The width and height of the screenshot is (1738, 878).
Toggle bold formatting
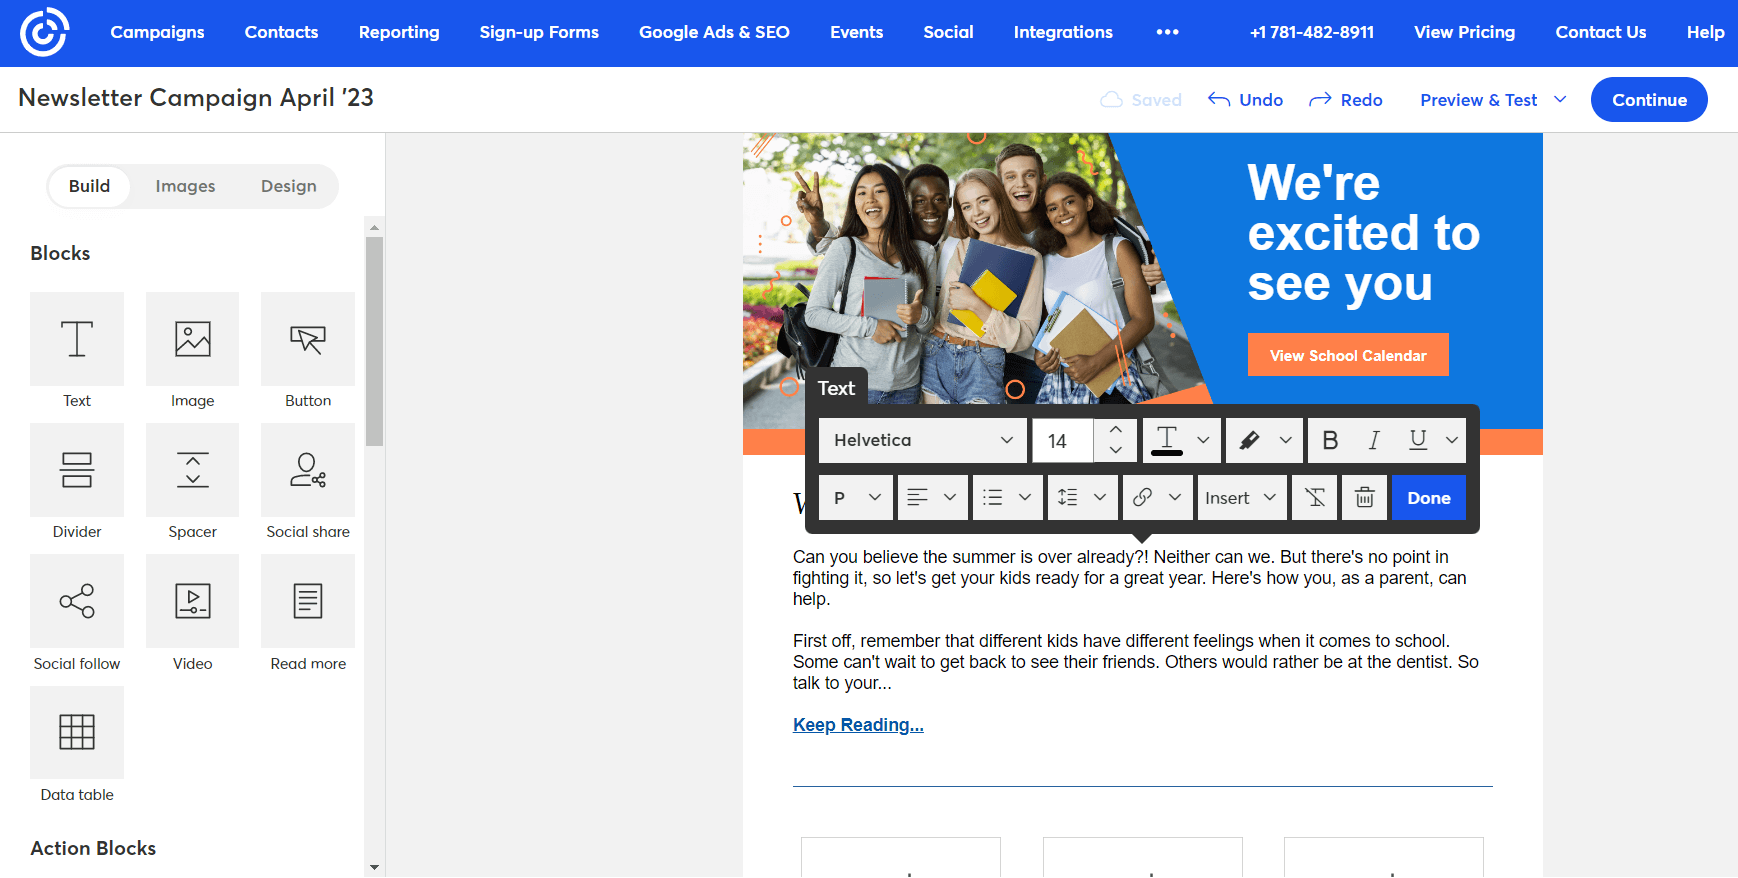pos(1330,440)
